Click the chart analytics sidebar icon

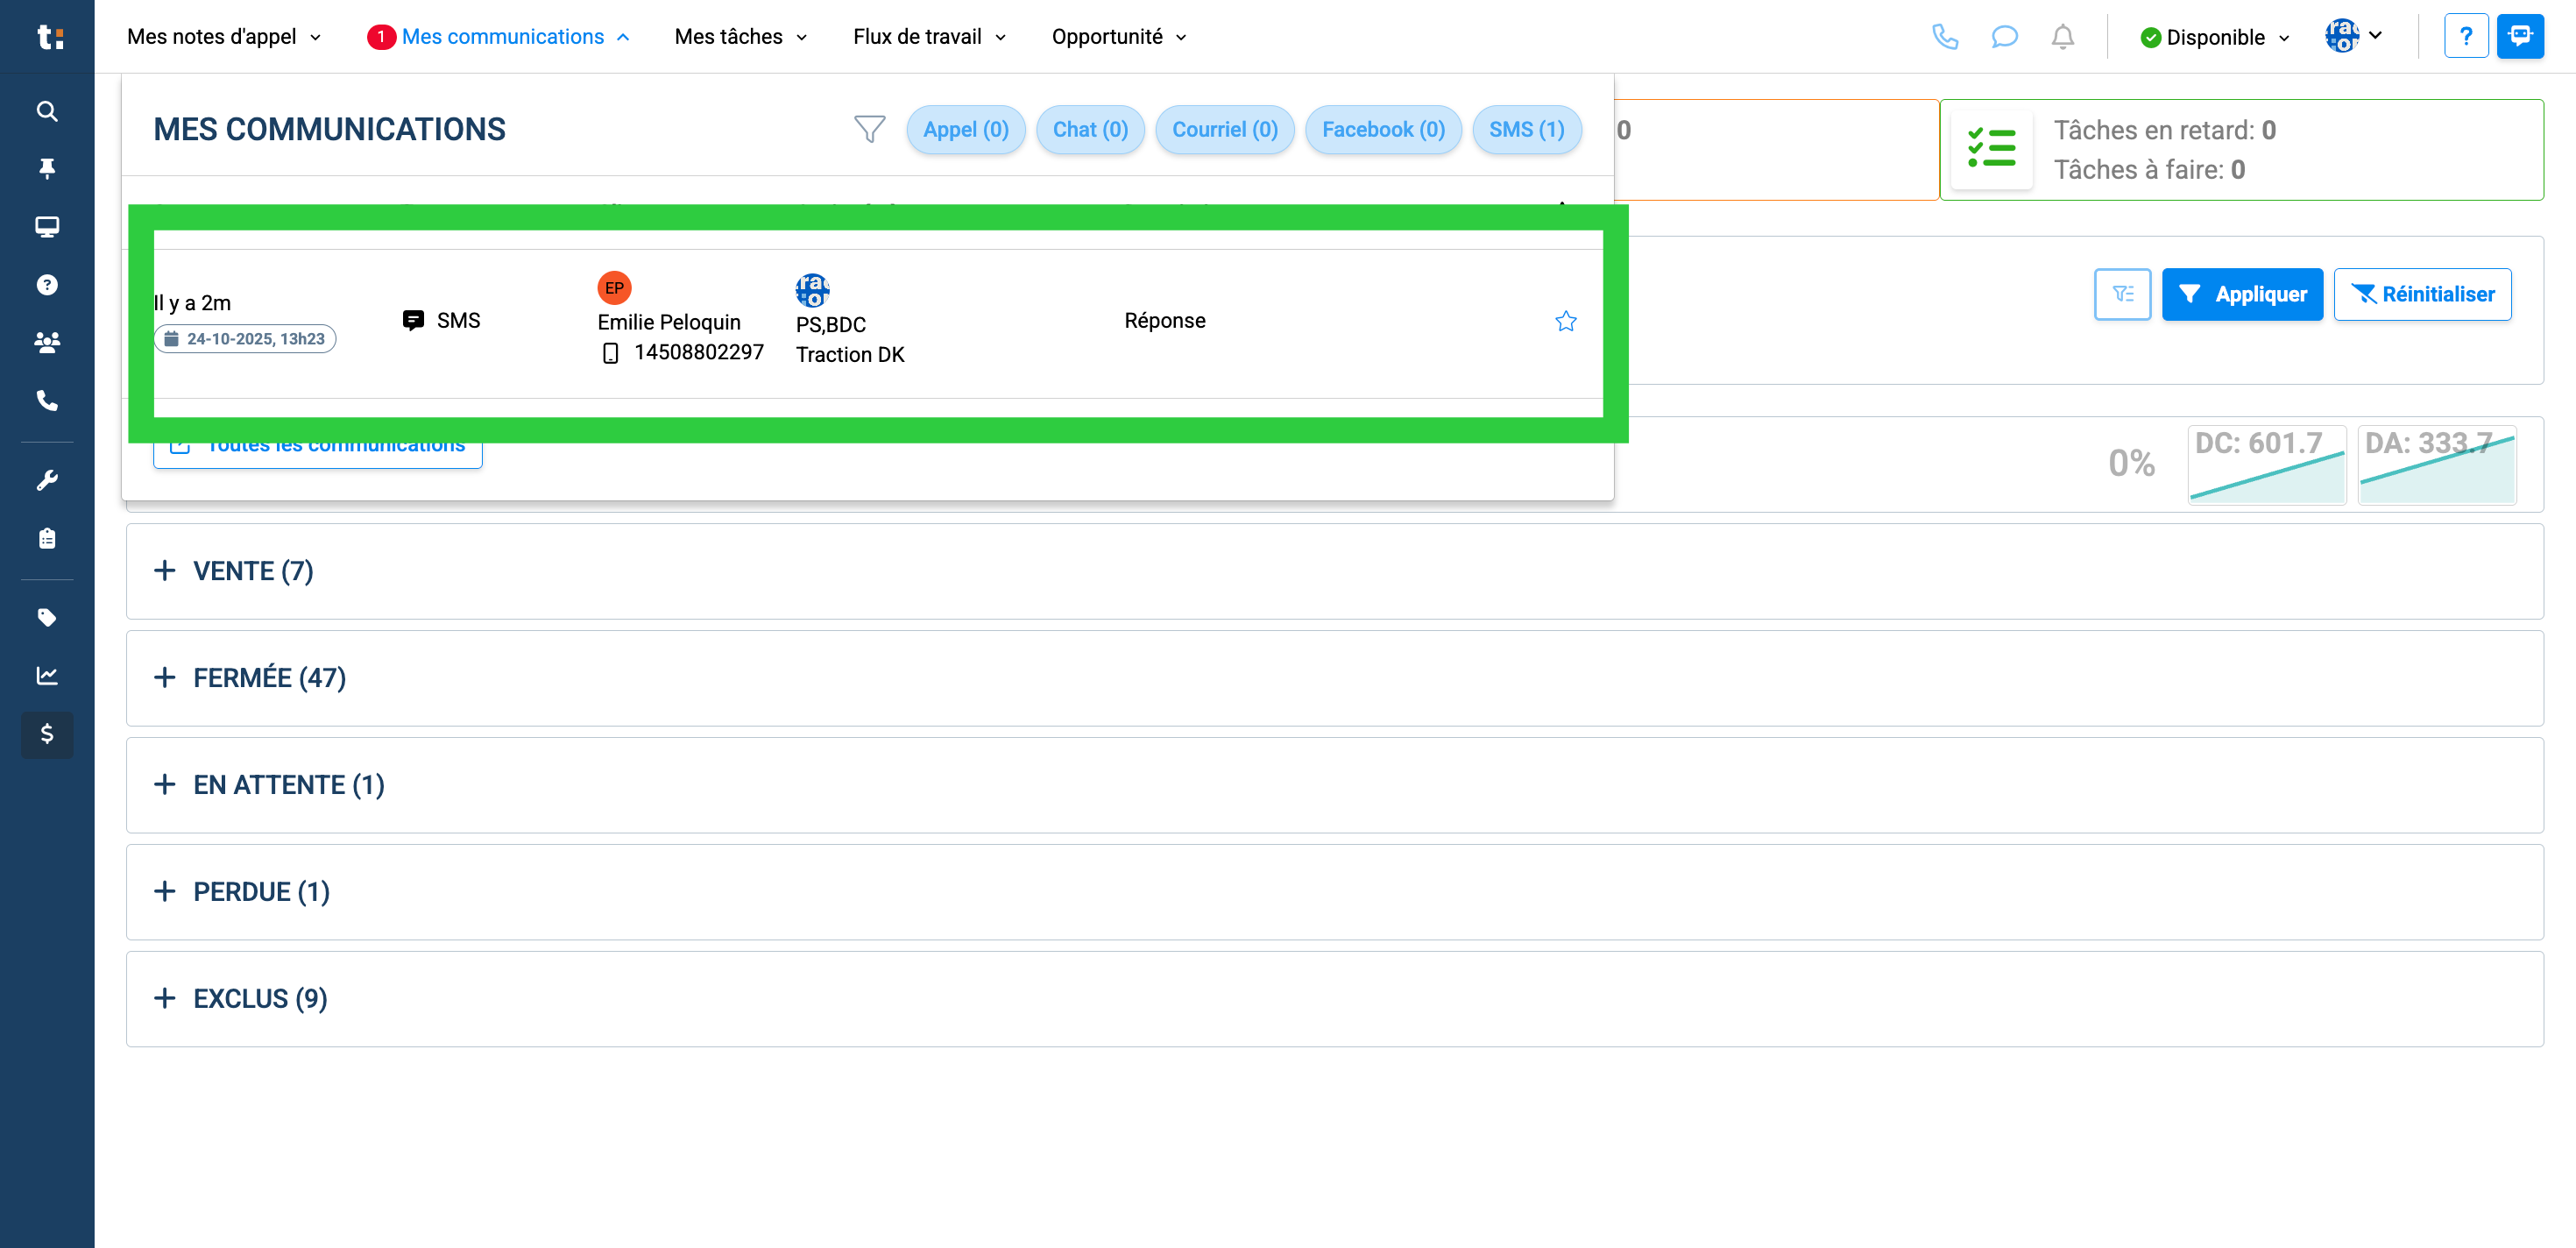[x=47, y=675]
